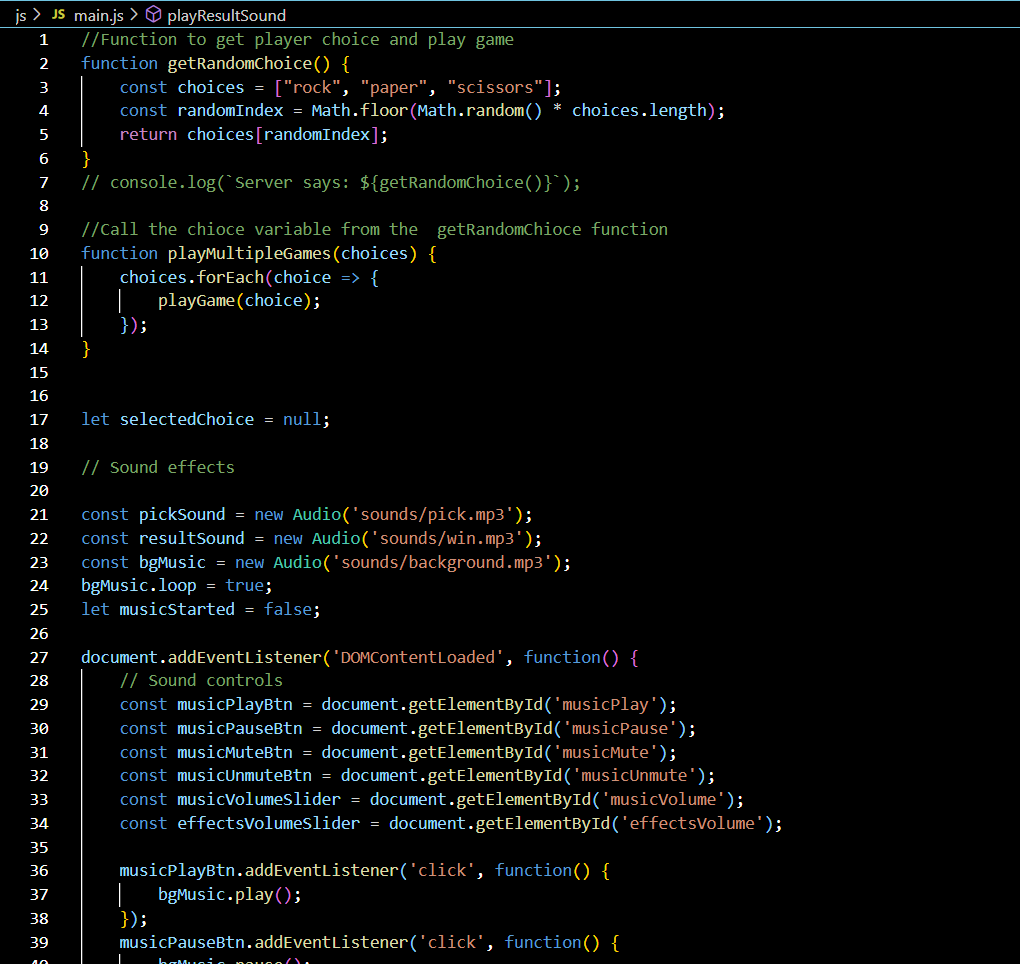Click the 'false' value on line 25
The width and height of the screenshot is (1020, 964).
tap(288, 609)
